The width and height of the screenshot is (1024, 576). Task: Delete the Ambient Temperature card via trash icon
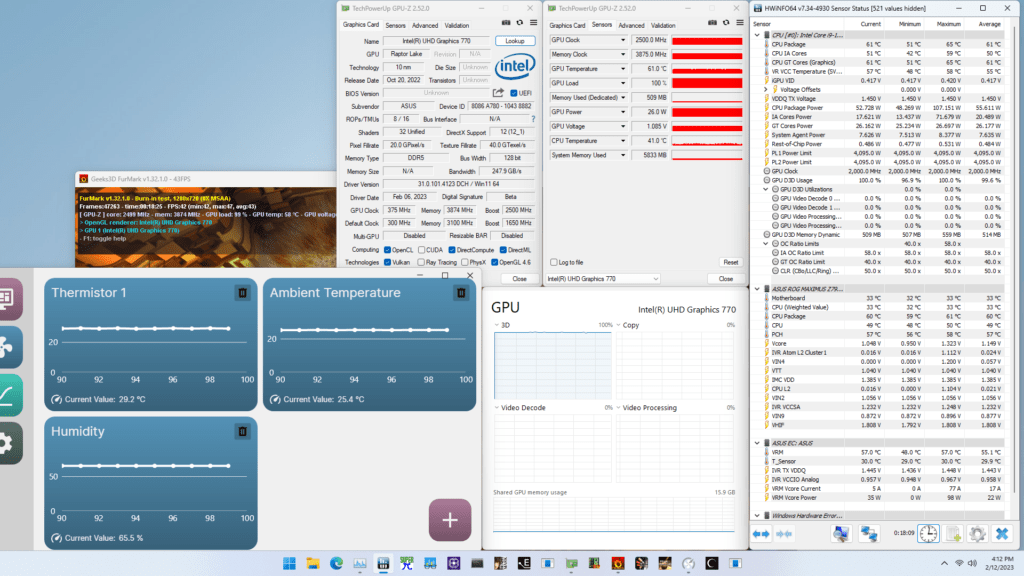tap(461, 293)
